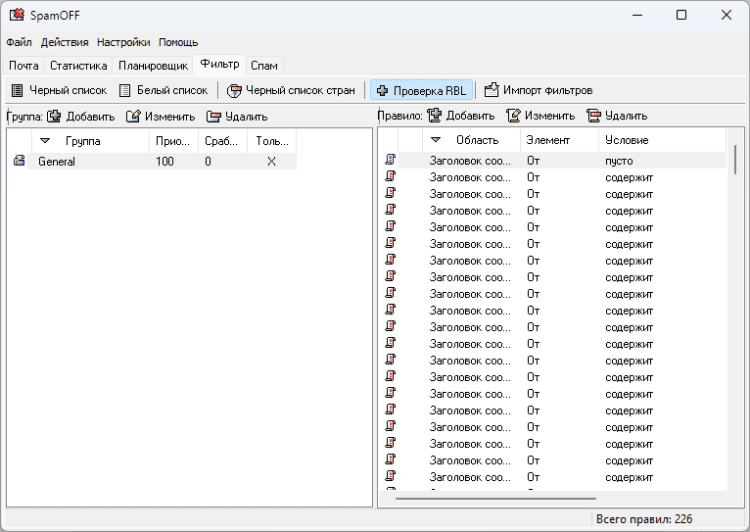Click Изменить in the Группа toolbar
The width and height of the screenshot is (750, 532).
pos(161,116)
